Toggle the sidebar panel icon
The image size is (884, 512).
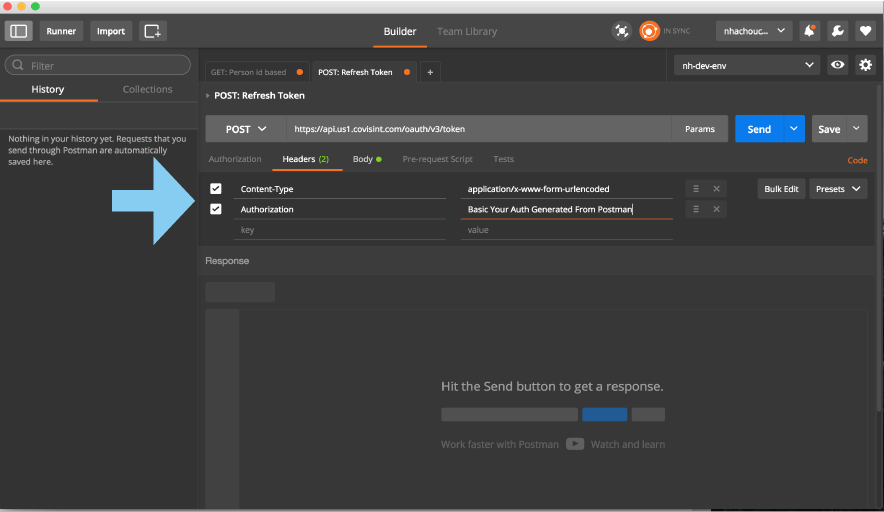coord(20,31)
